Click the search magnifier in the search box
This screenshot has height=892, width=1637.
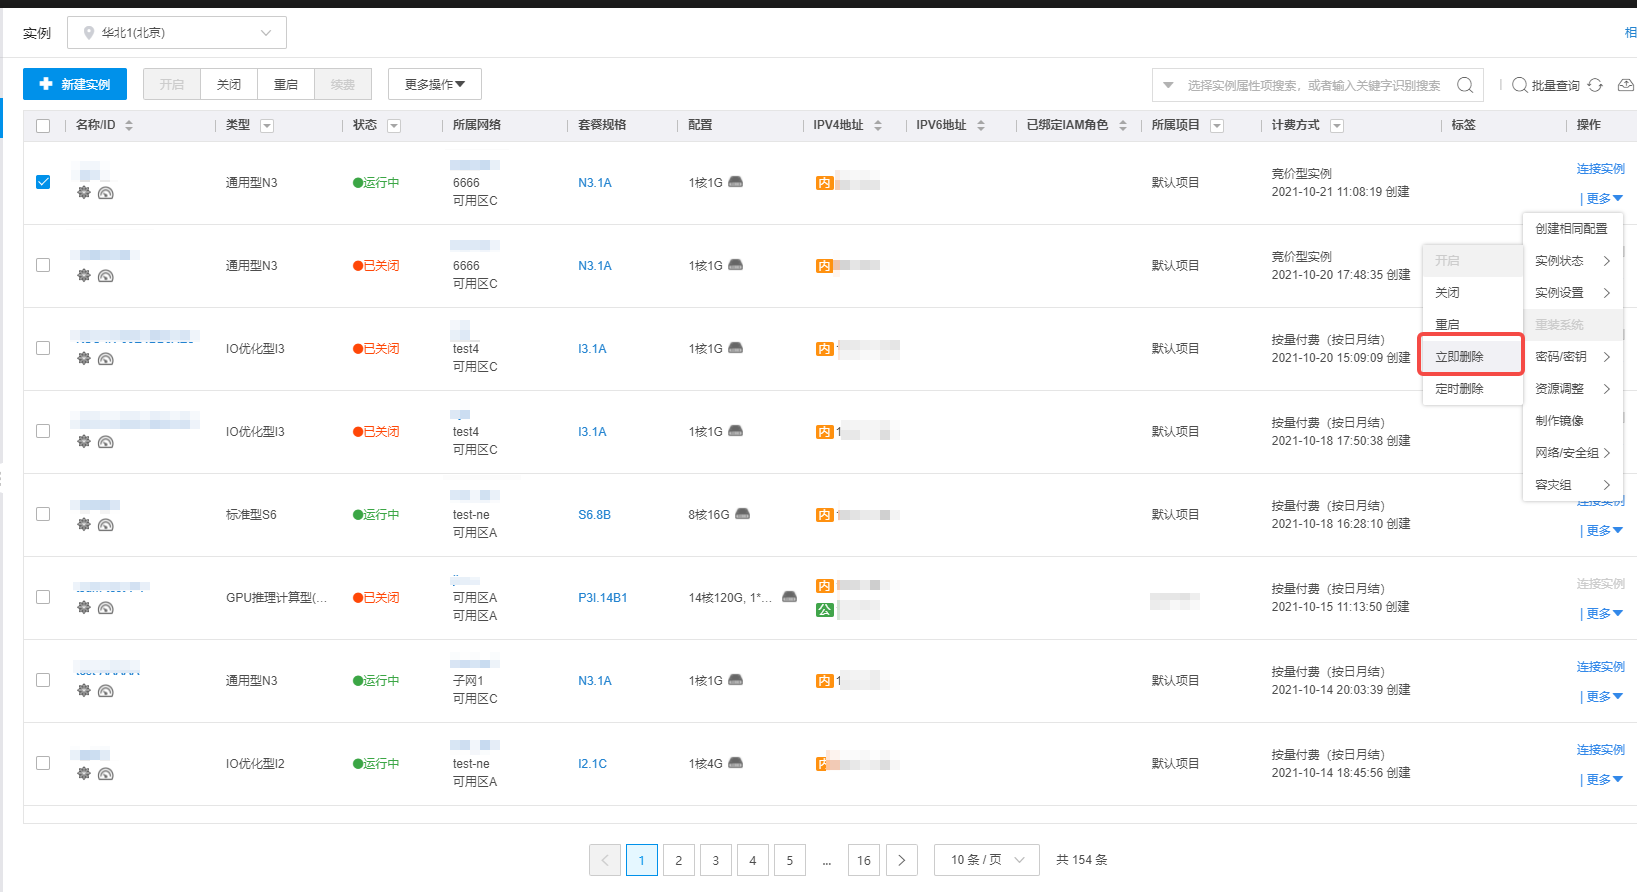coord(1465,85)
